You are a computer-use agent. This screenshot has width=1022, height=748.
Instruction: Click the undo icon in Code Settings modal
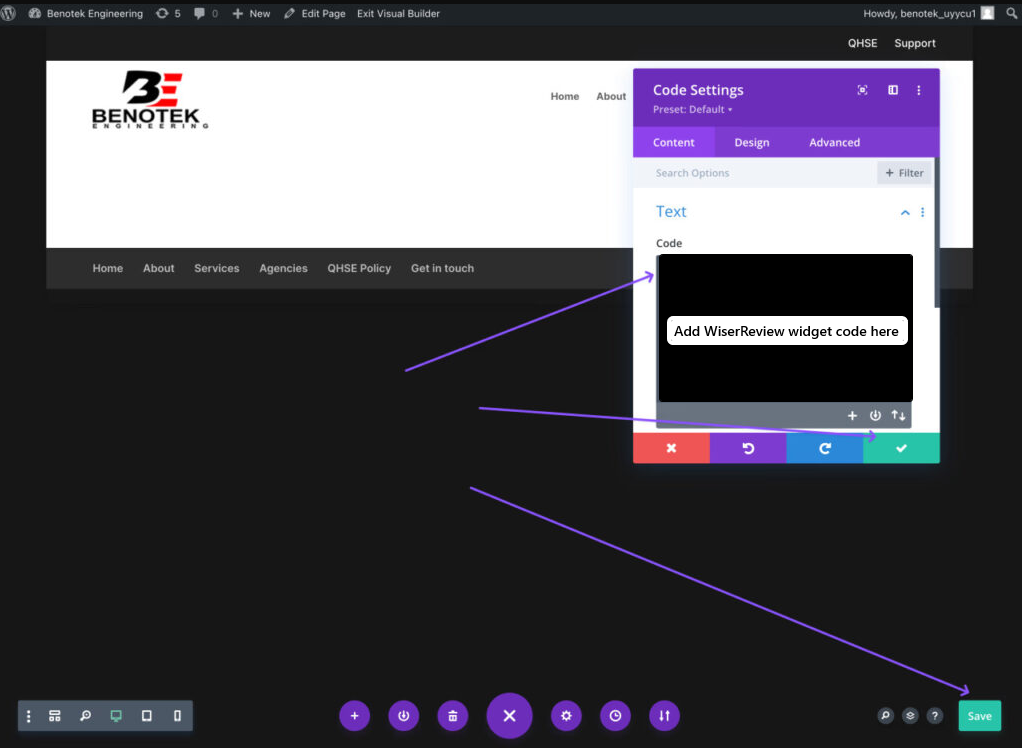[x=748, y=448]
